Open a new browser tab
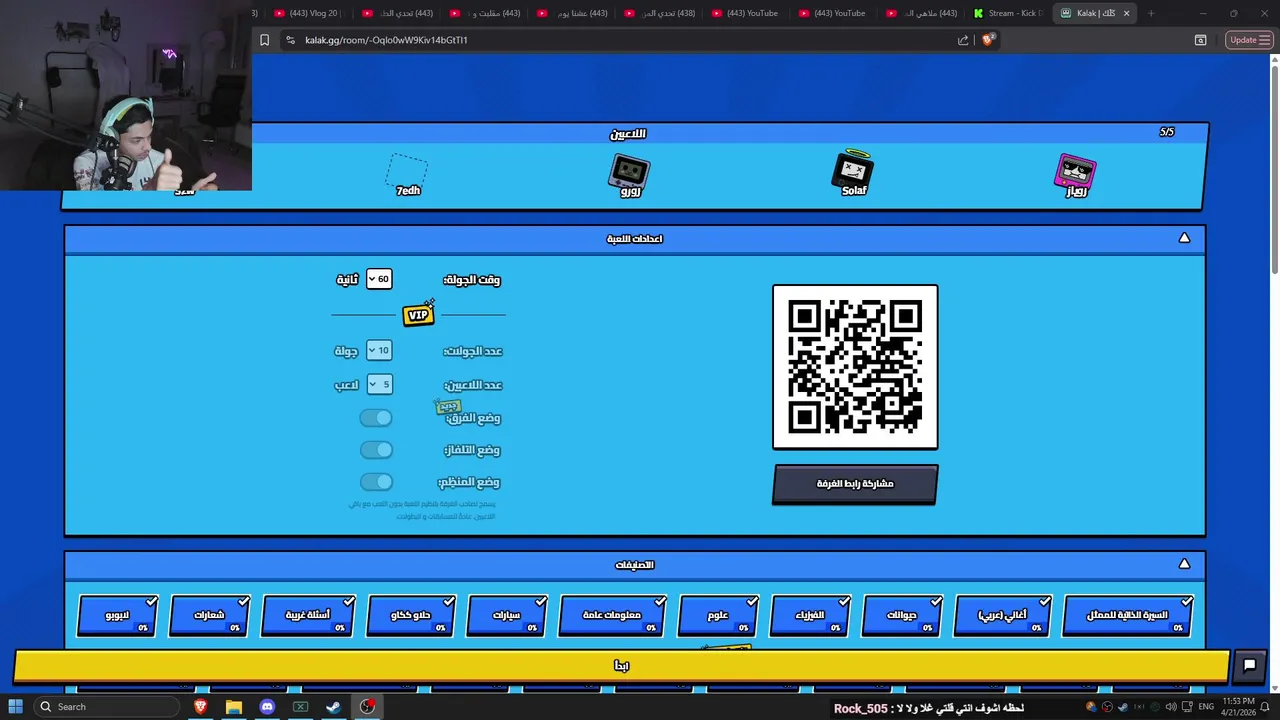The width and height of the screenshot is (1280, 720). [1151, 13]
